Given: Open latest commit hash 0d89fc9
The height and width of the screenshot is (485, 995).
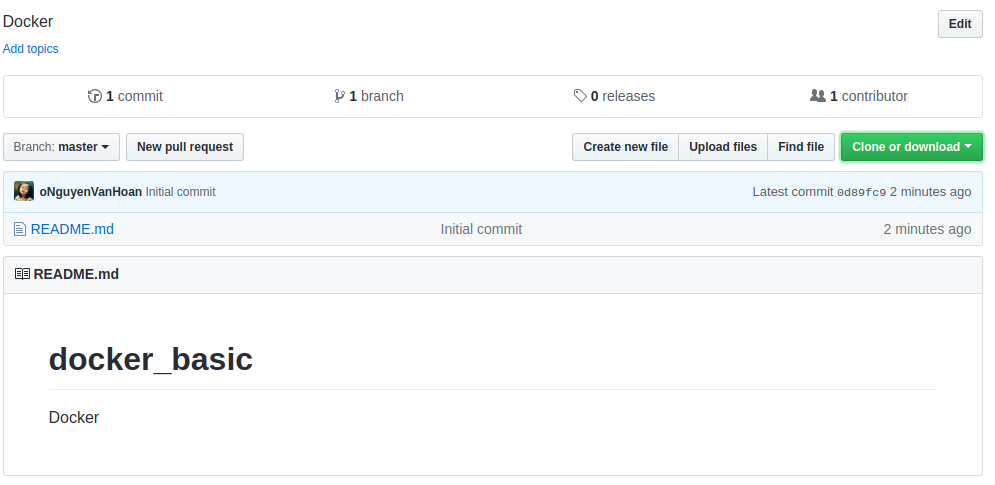Looking at the screenshot, I should pyautogui.click(x=861, y=192).
